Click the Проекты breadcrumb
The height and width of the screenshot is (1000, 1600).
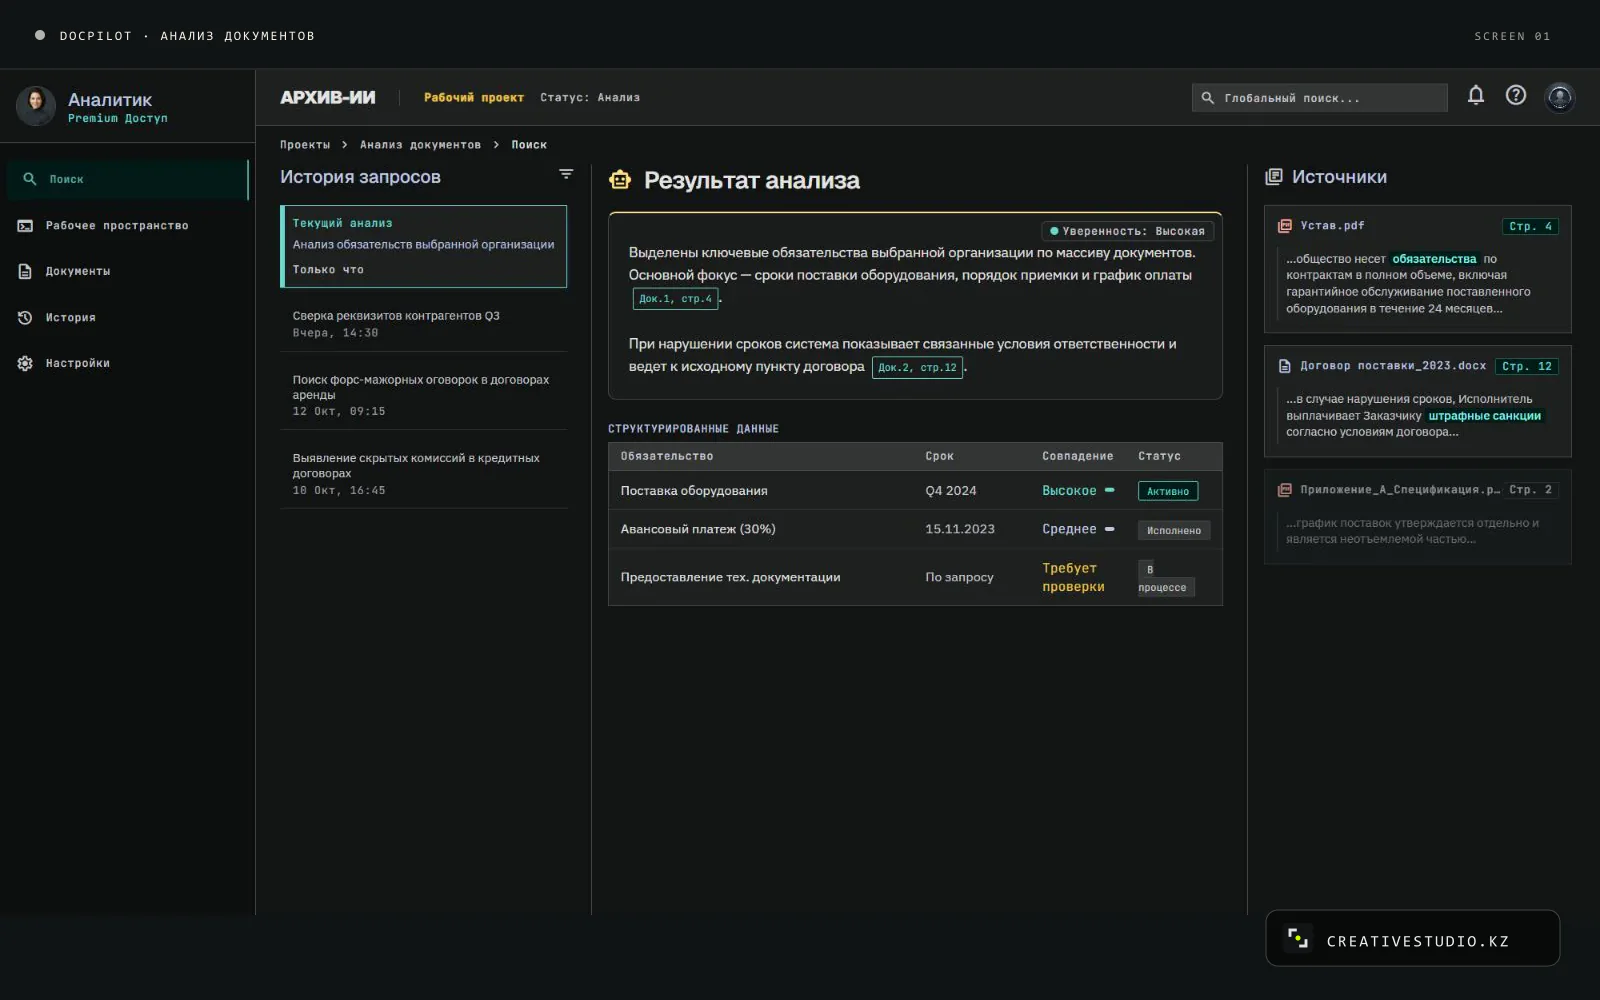pos(305,145)
